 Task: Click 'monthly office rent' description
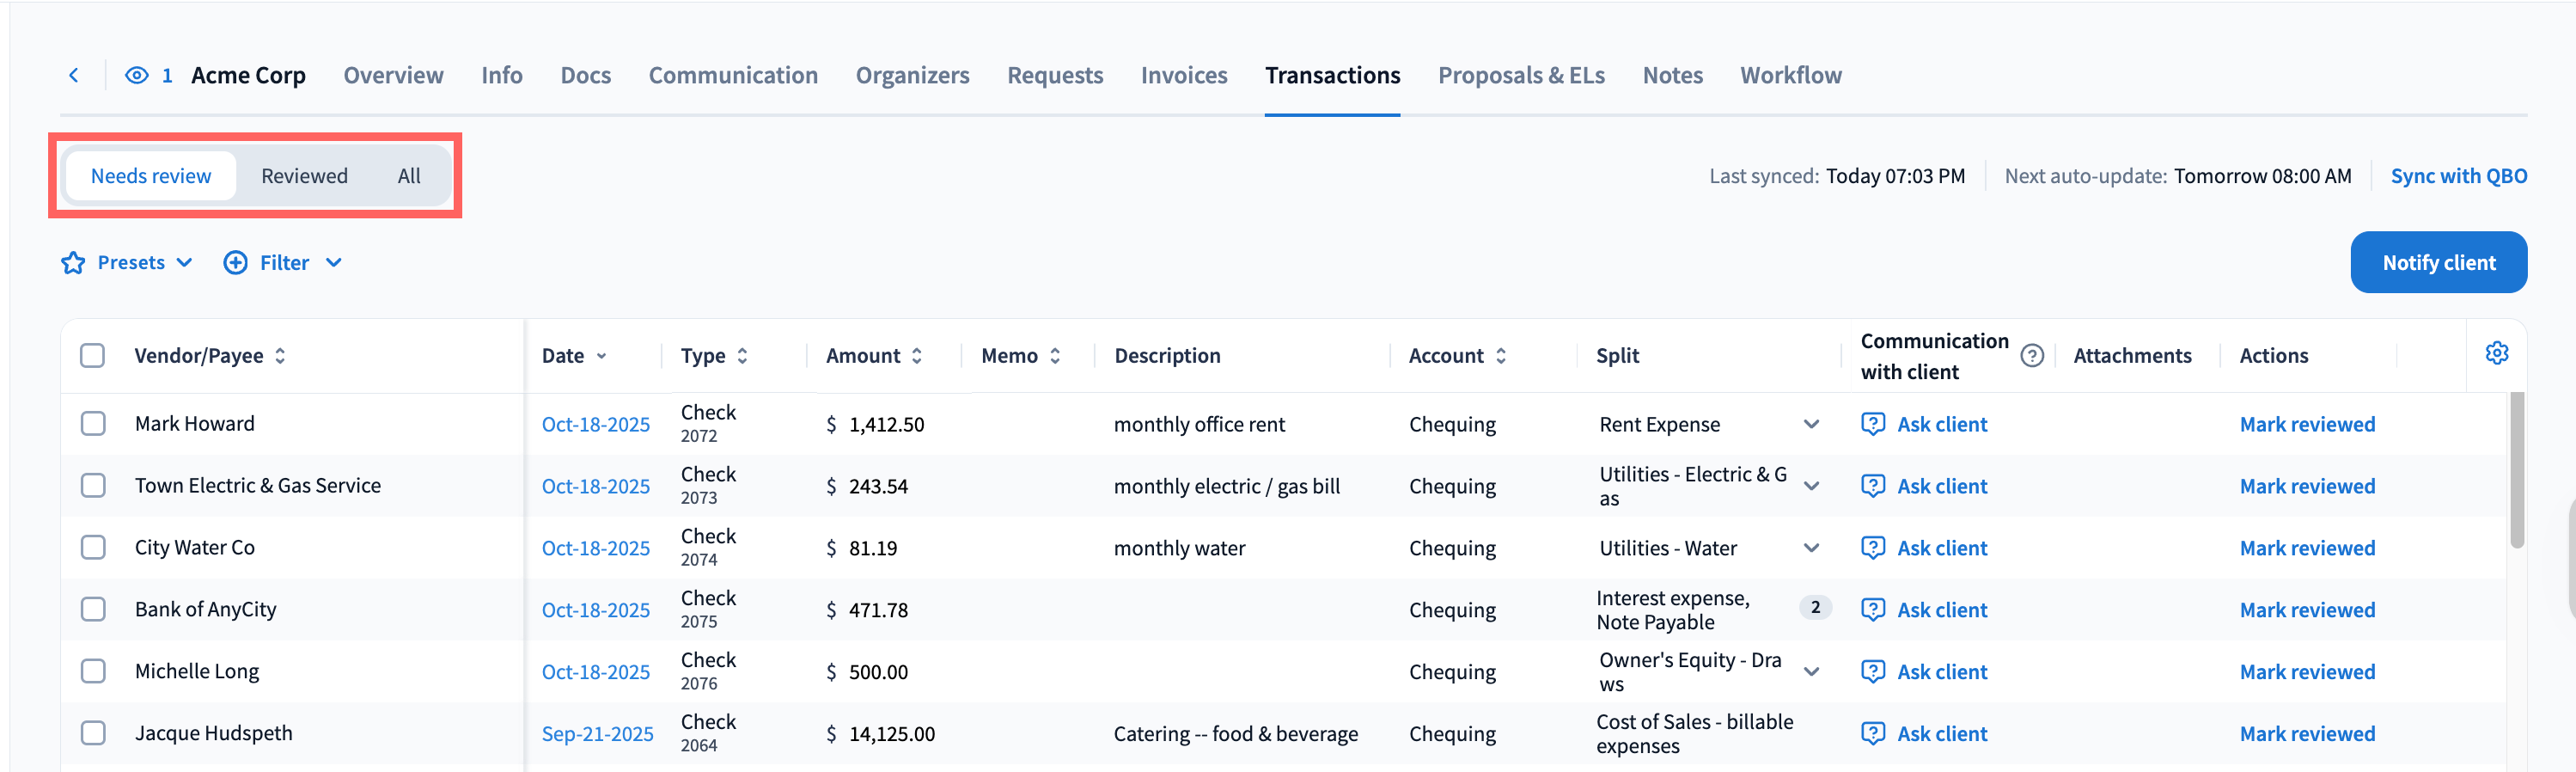(x=1199, y=424)
